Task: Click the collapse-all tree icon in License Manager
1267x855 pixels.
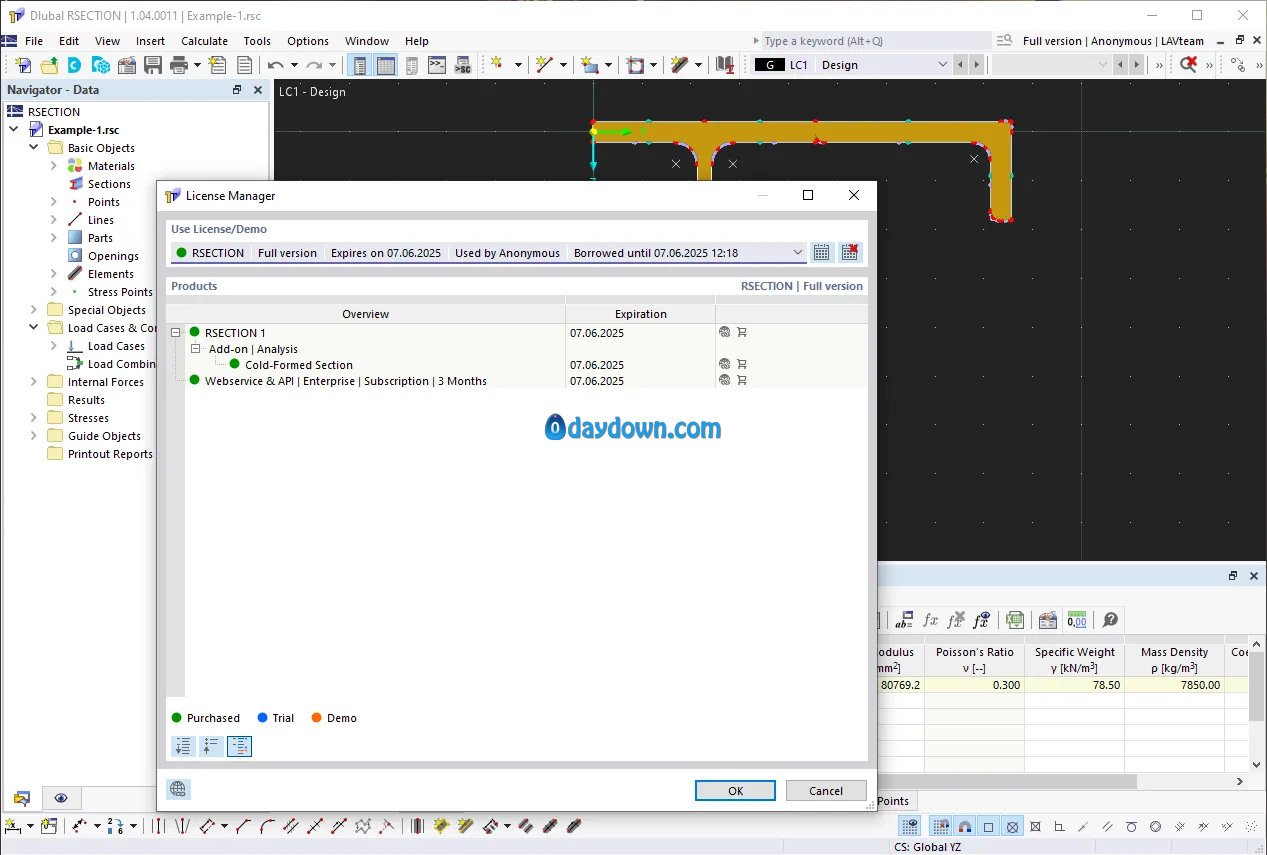Action: [x=211, y=746]
